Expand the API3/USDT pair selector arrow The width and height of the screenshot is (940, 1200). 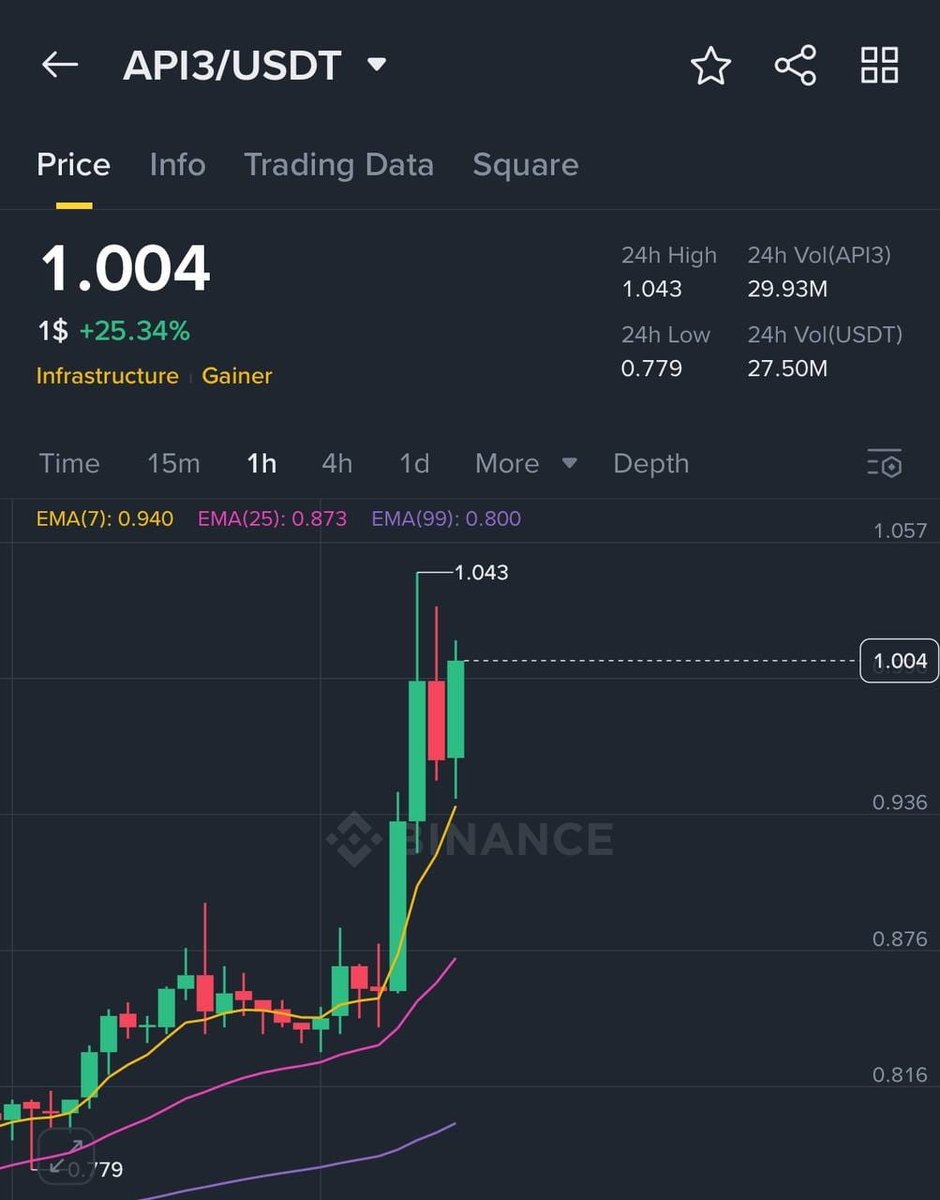[377, 65]
